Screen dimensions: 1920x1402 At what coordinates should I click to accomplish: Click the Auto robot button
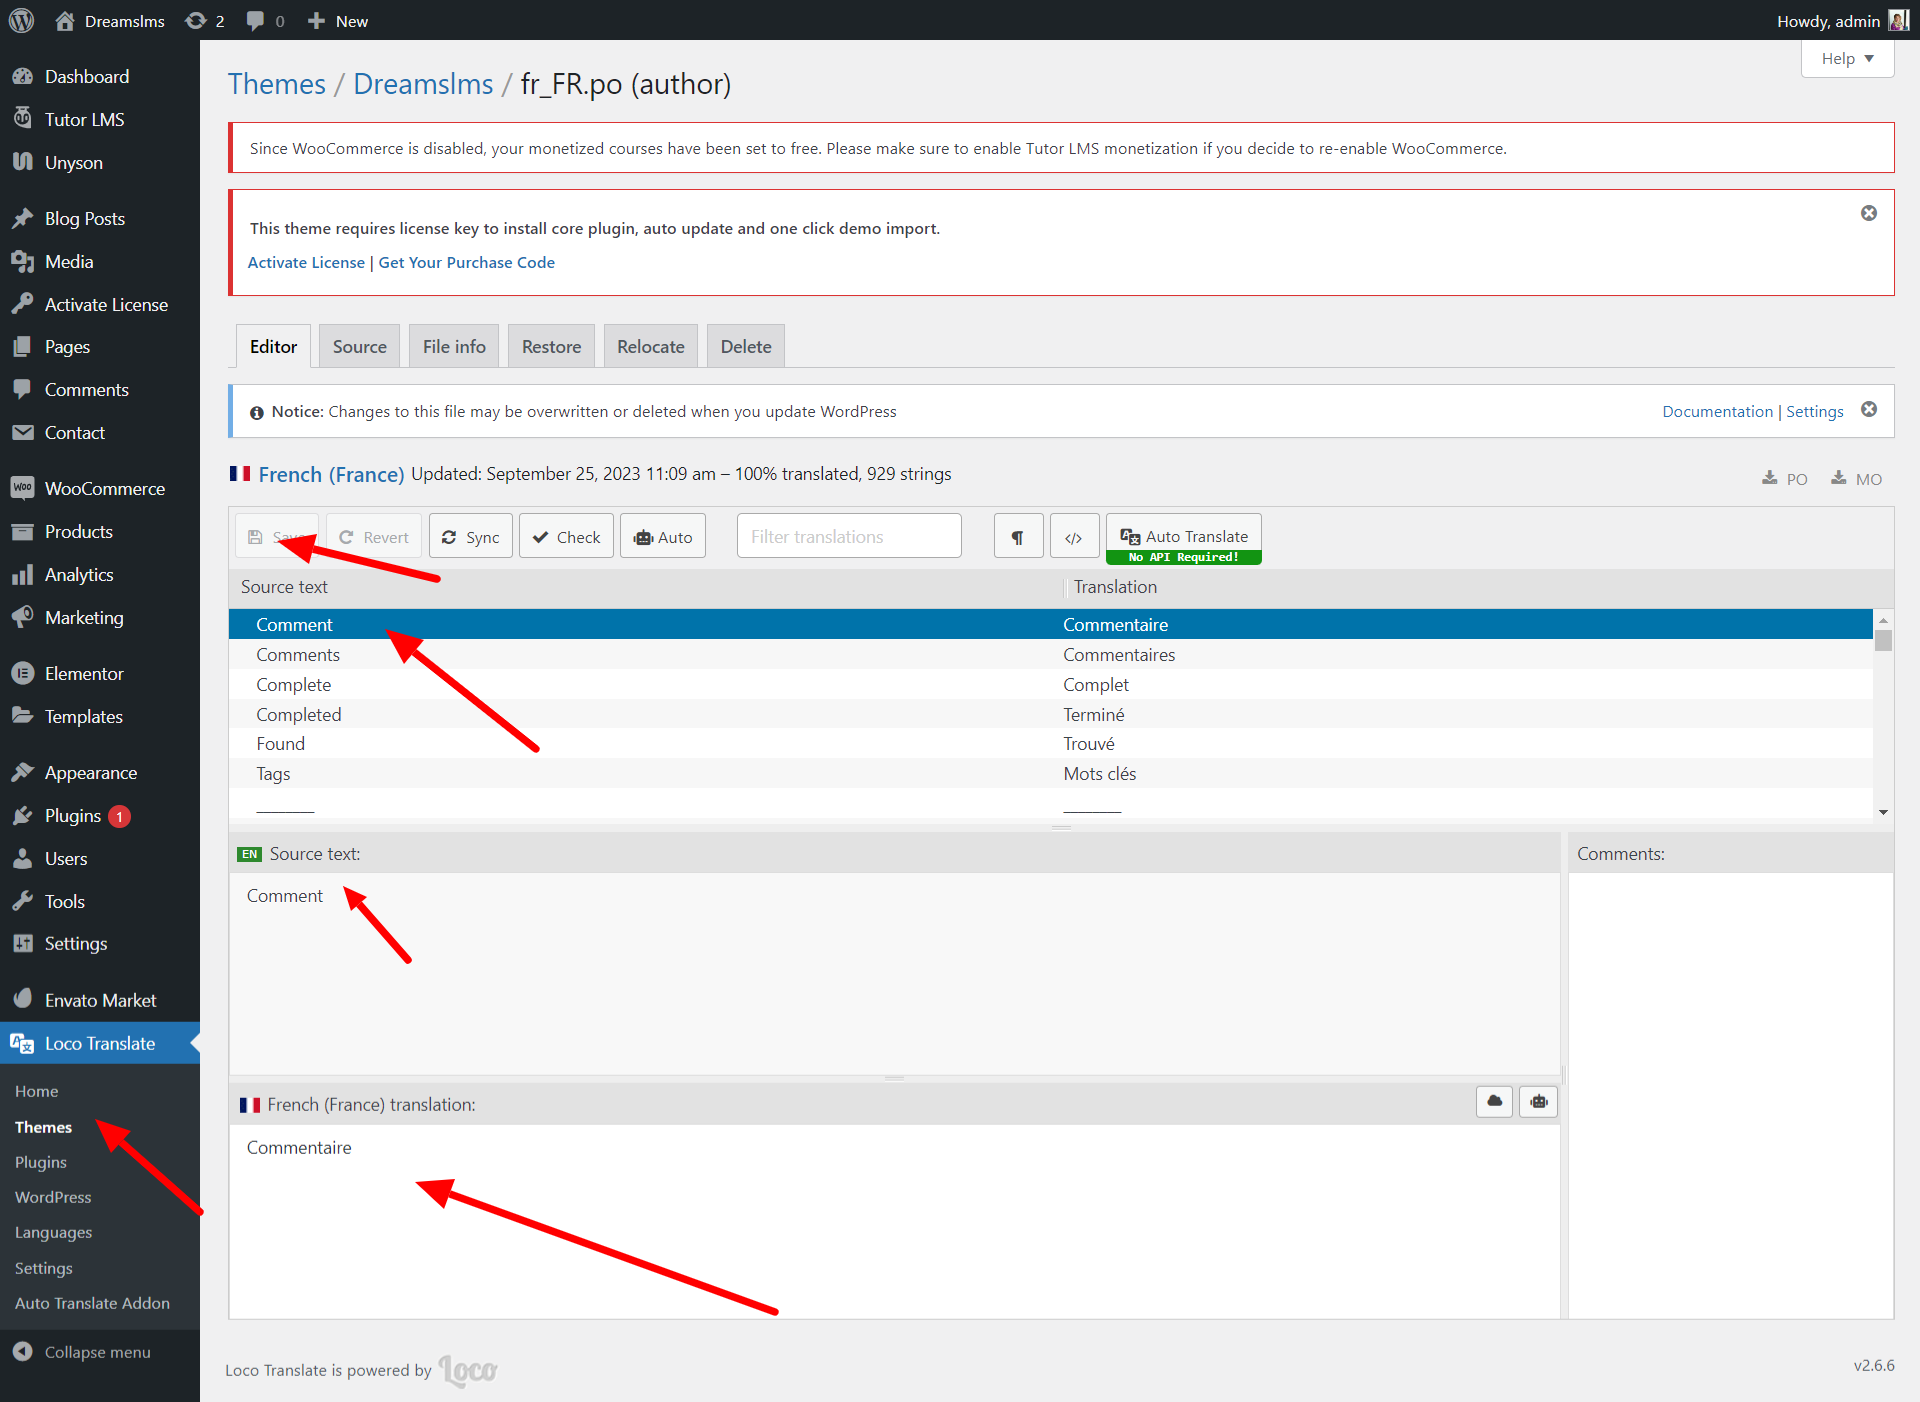(x=663, y=537)
